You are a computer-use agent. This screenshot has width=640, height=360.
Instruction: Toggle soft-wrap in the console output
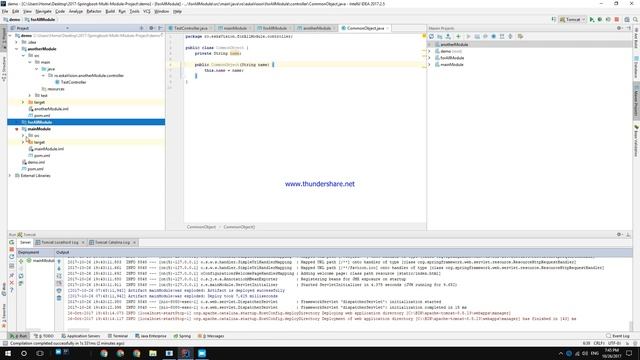point(59,276)
